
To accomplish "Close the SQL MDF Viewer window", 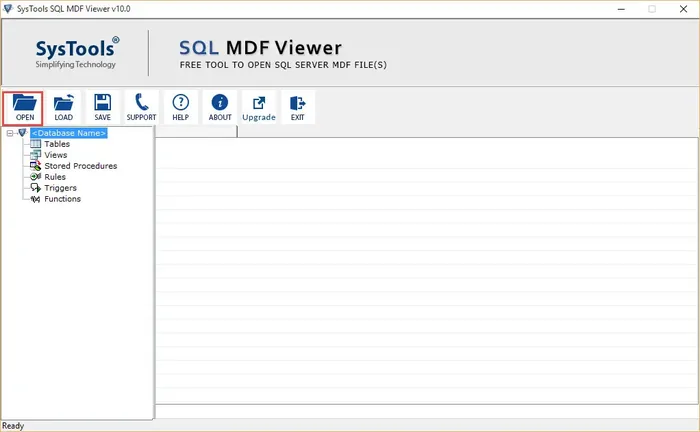I will click(683, 9).
